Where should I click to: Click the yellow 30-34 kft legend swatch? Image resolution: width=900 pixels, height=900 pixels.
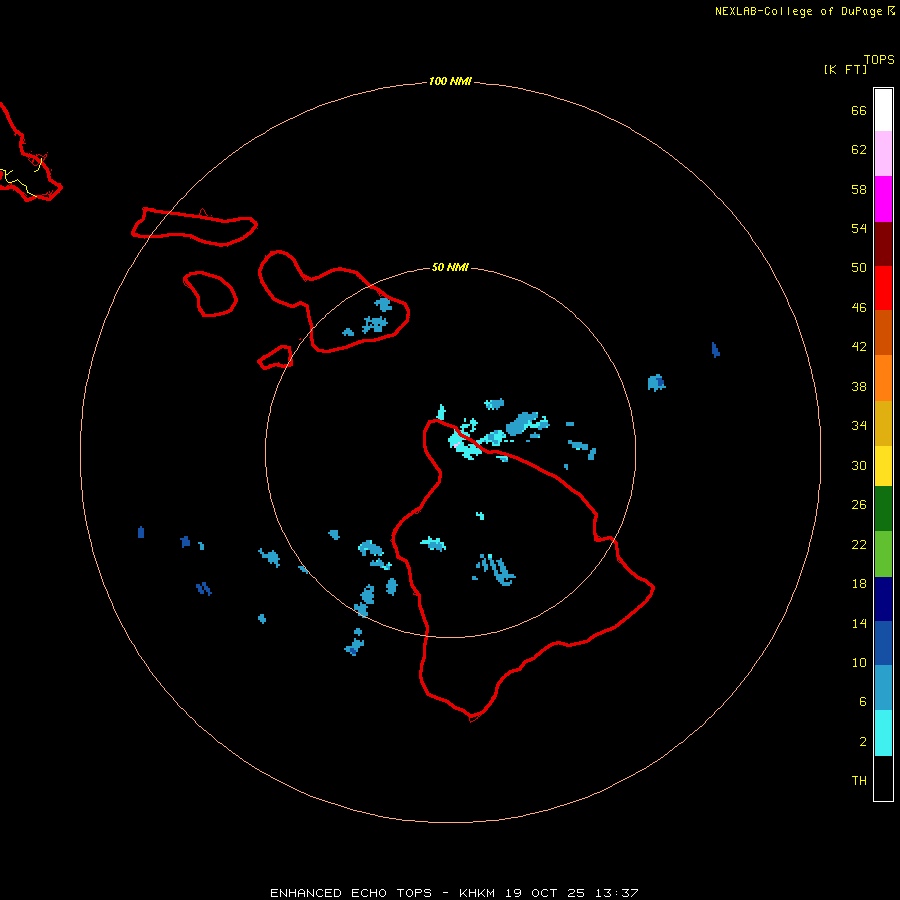[x=883, y=465]
